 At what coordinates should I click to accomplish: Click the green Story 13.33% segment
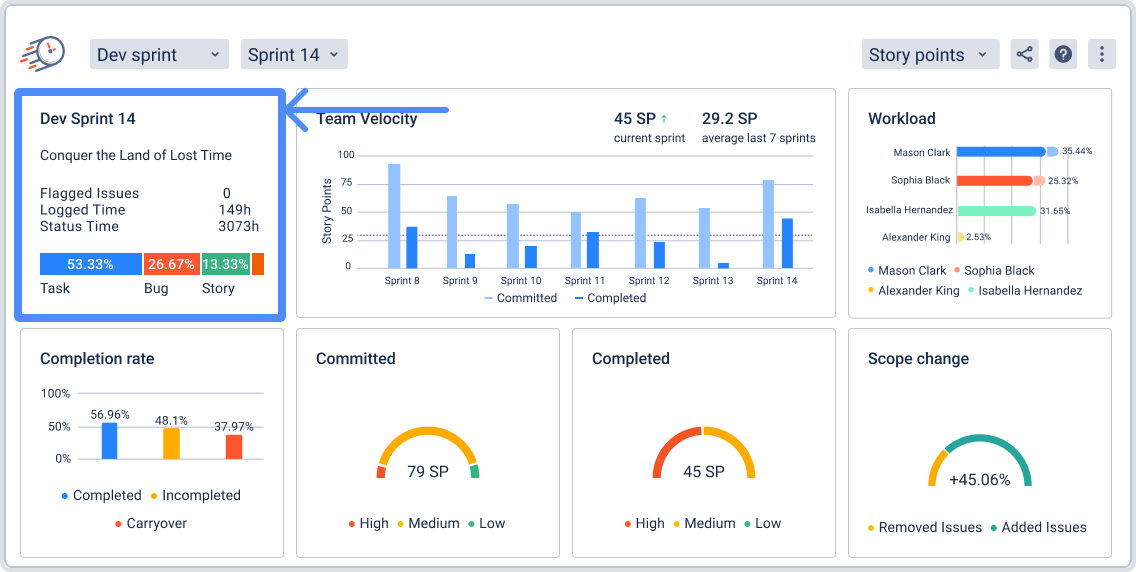point(225,264)
